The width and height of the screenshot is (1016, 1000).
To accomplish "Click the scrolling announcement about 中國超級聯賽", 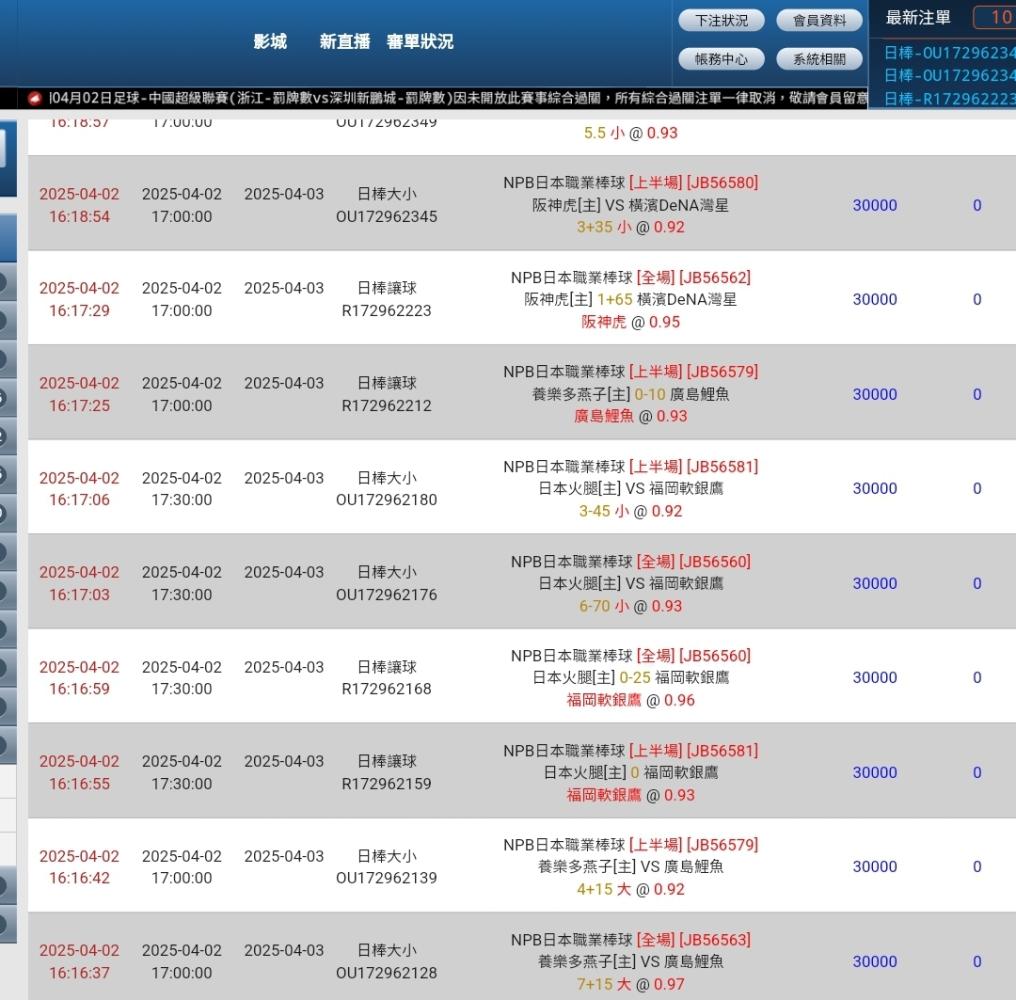I will click(458, 98).
